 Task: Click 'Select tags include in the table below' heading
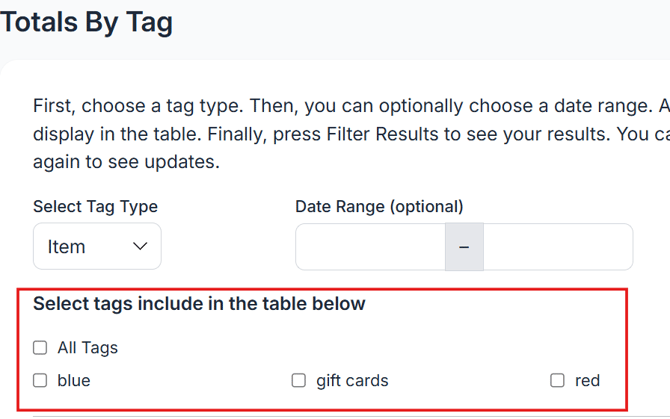point(199,303)
